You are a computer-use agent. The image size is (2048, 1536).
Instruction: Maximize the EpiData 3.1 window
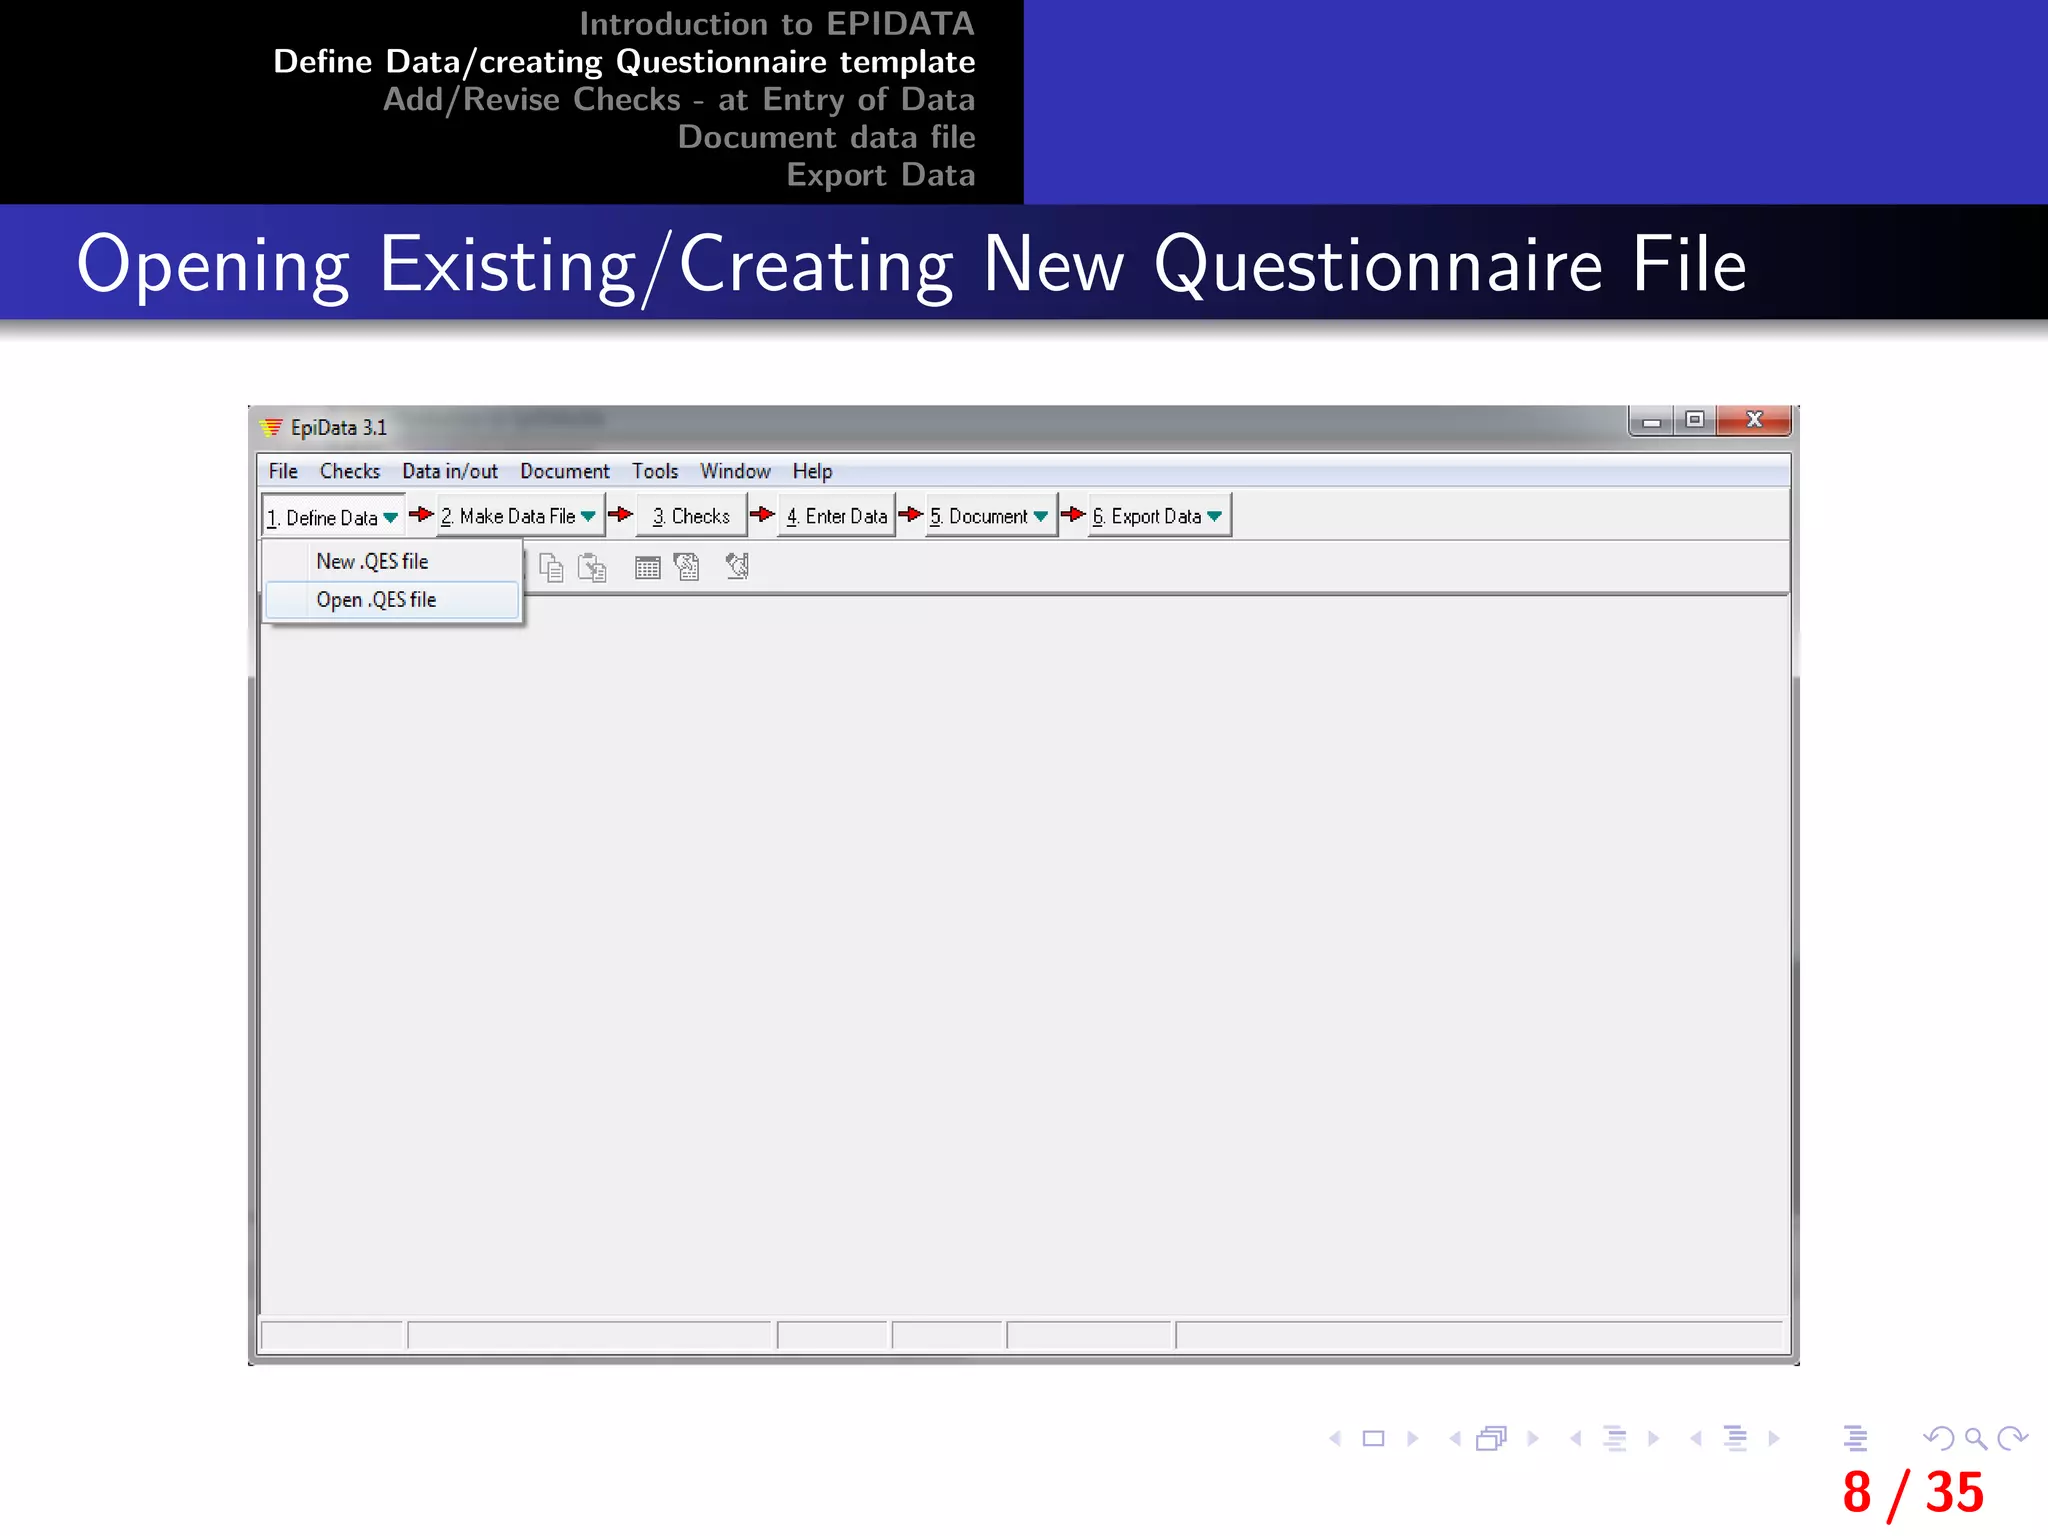pyautogui.click(x=1694, y=420)
